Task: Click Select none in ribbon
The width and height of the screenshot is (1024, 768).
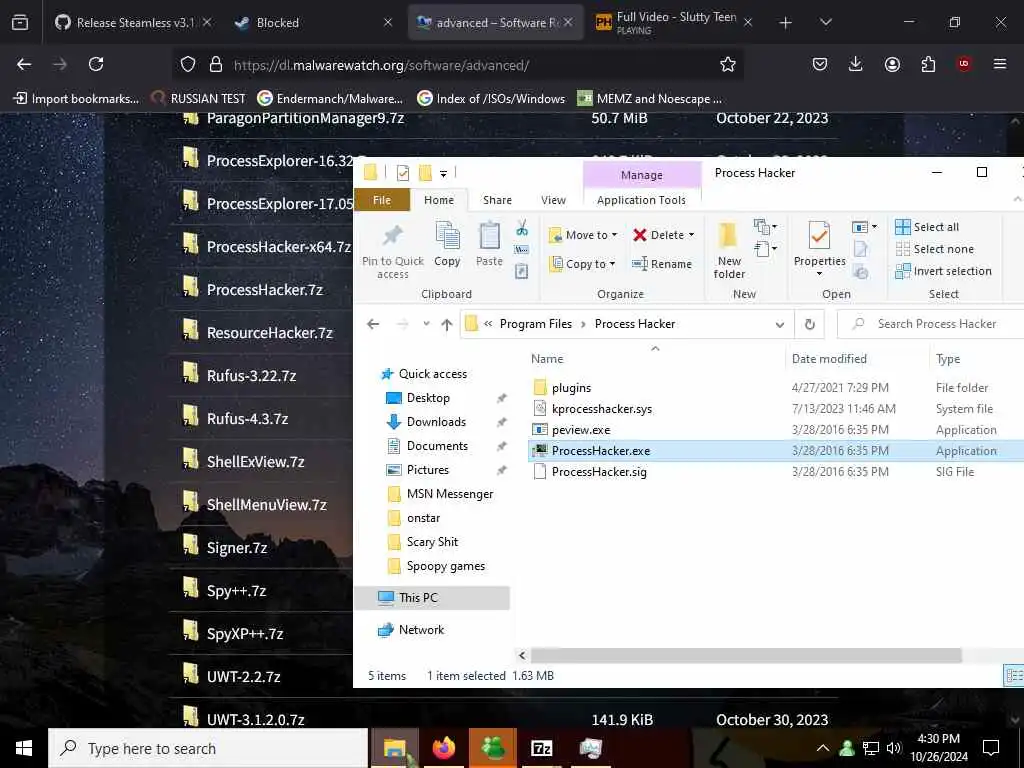Action: (935, 249)
